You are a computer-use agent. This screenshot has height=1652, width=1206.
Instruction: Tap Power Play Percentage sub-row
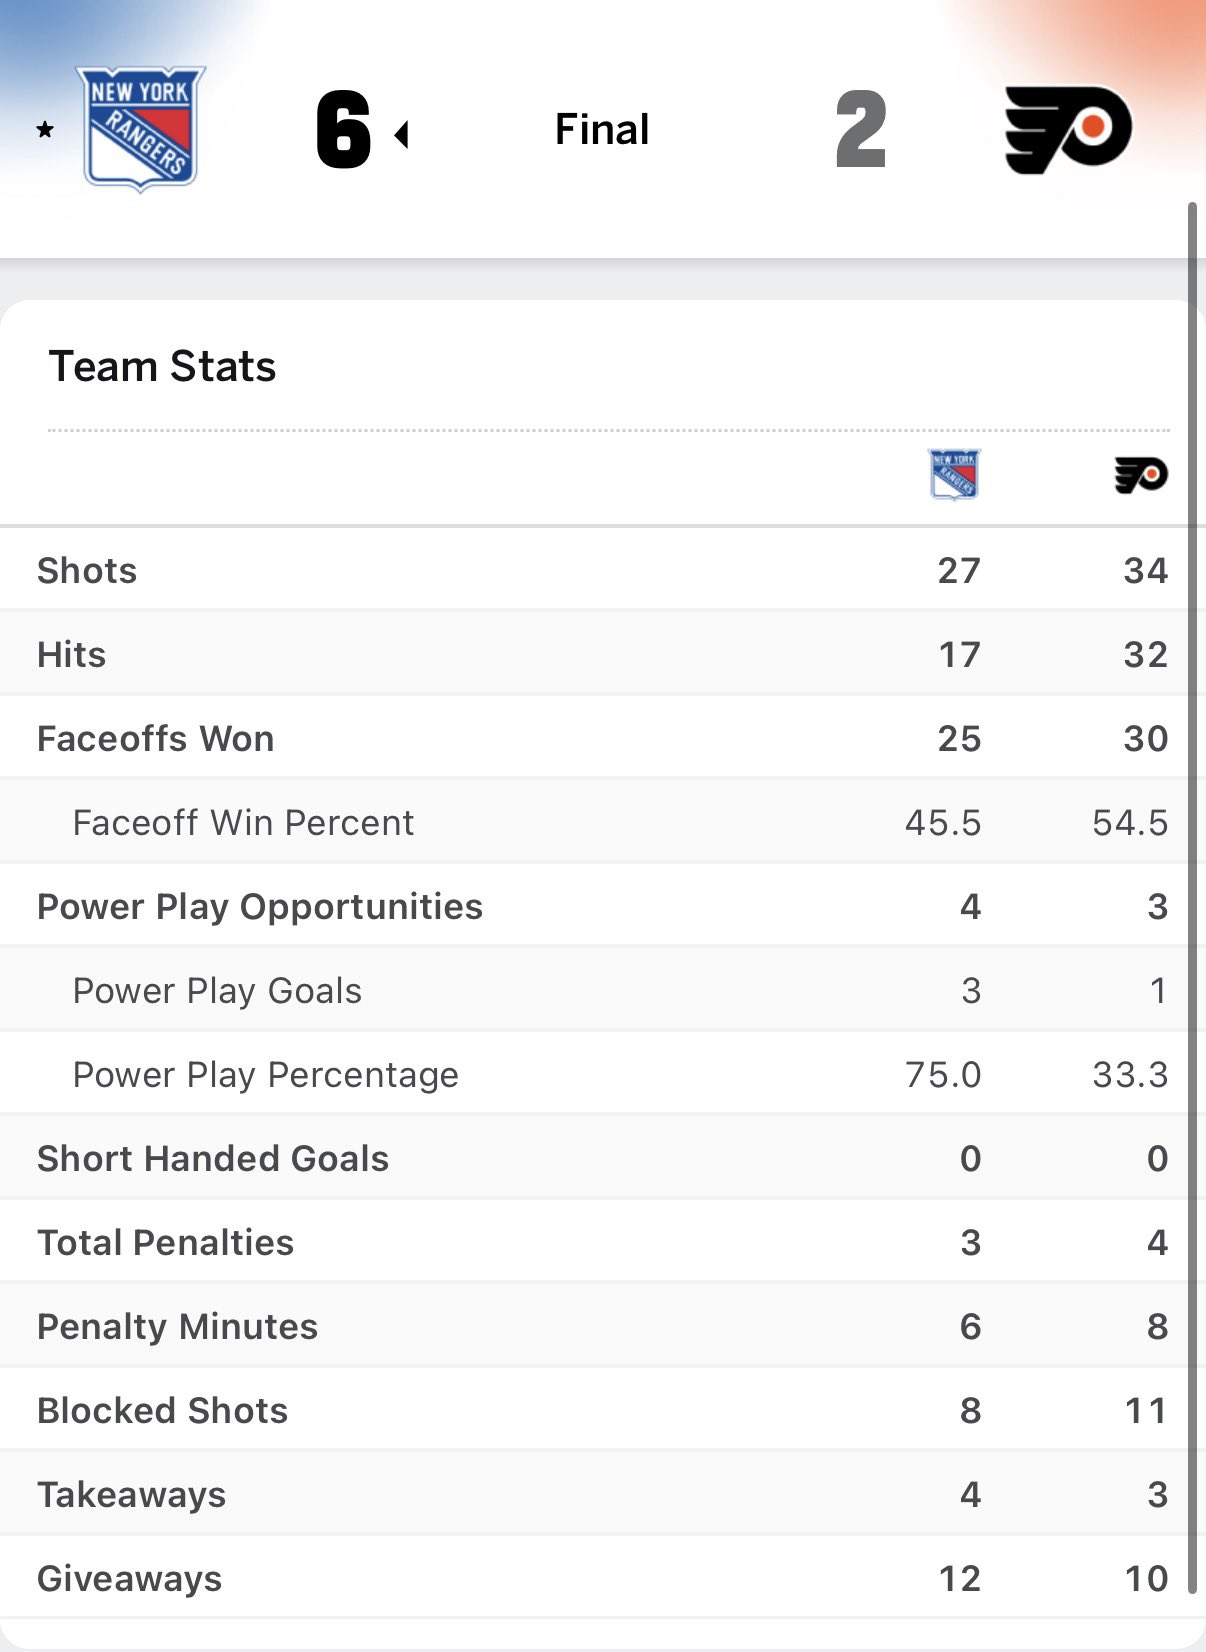[265, 1074]
